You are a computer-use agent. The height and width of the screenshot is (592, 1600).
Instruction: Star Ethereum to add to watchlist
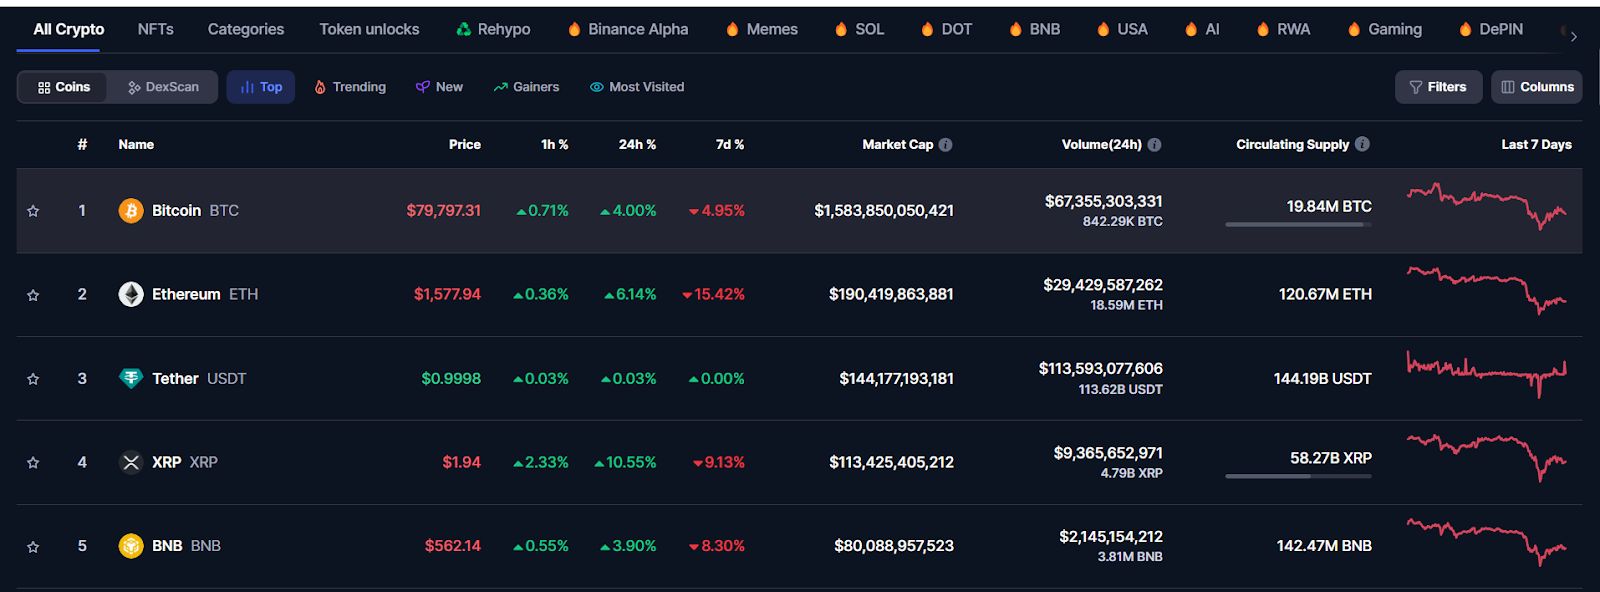(x=33, y=295)
